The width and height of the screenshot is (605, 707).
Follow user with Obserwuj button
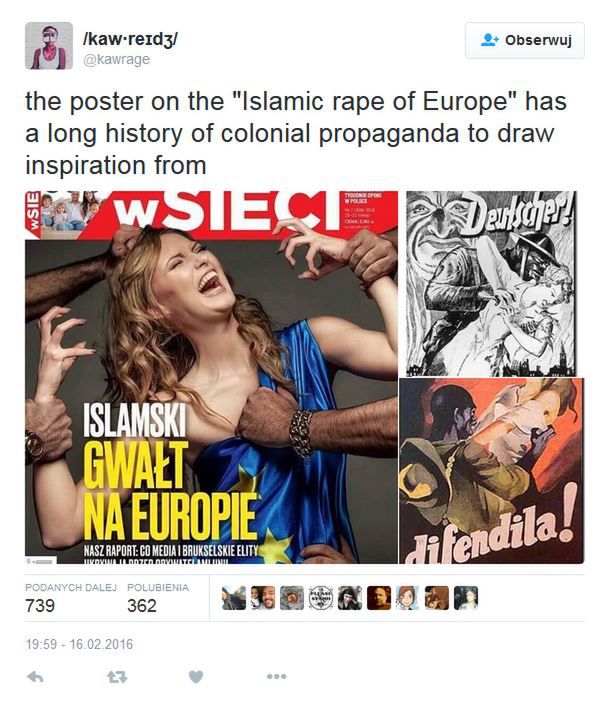tap(525, 40)
